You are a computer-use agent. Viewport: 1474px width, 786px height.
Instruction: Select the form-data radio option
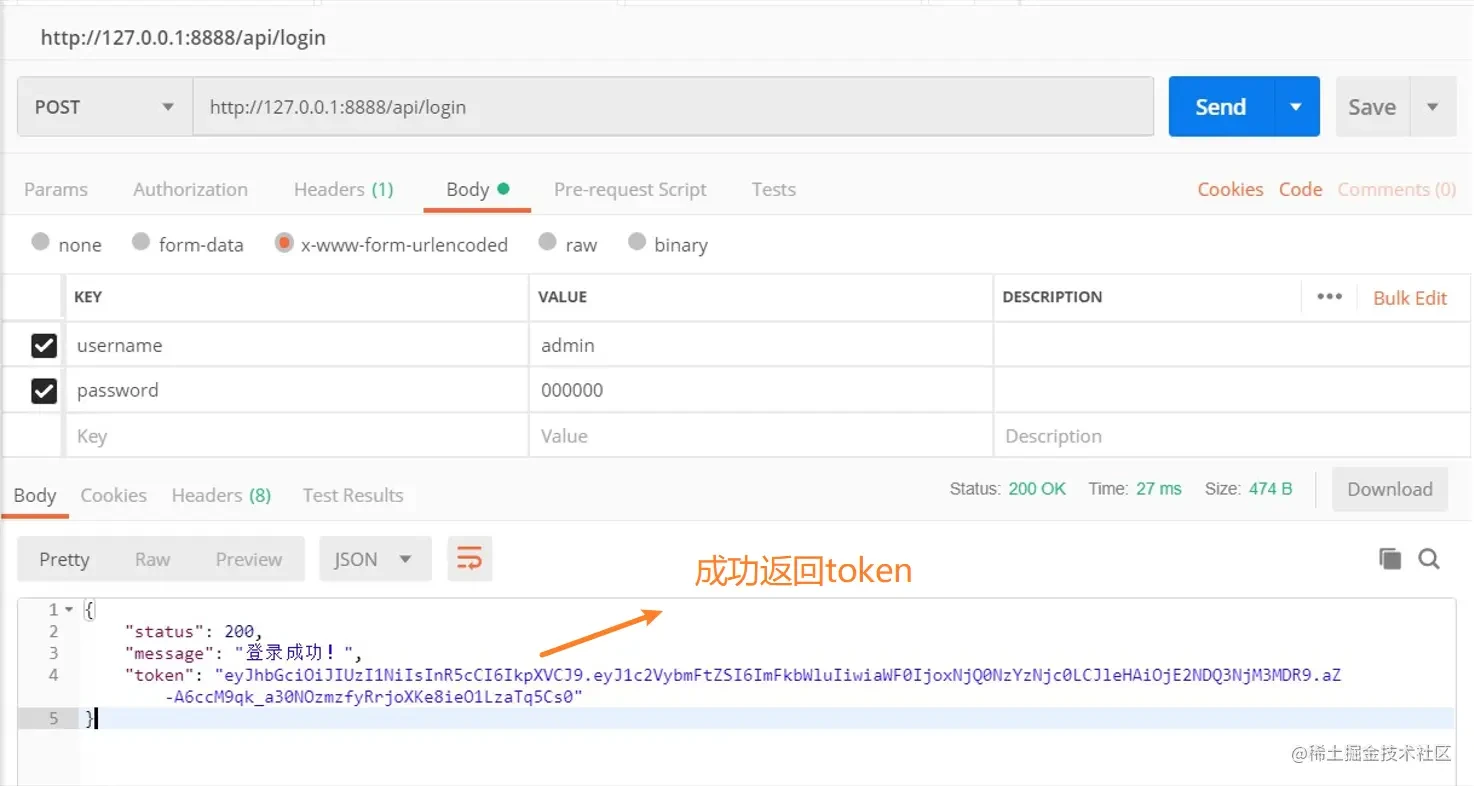coord(141,242)
